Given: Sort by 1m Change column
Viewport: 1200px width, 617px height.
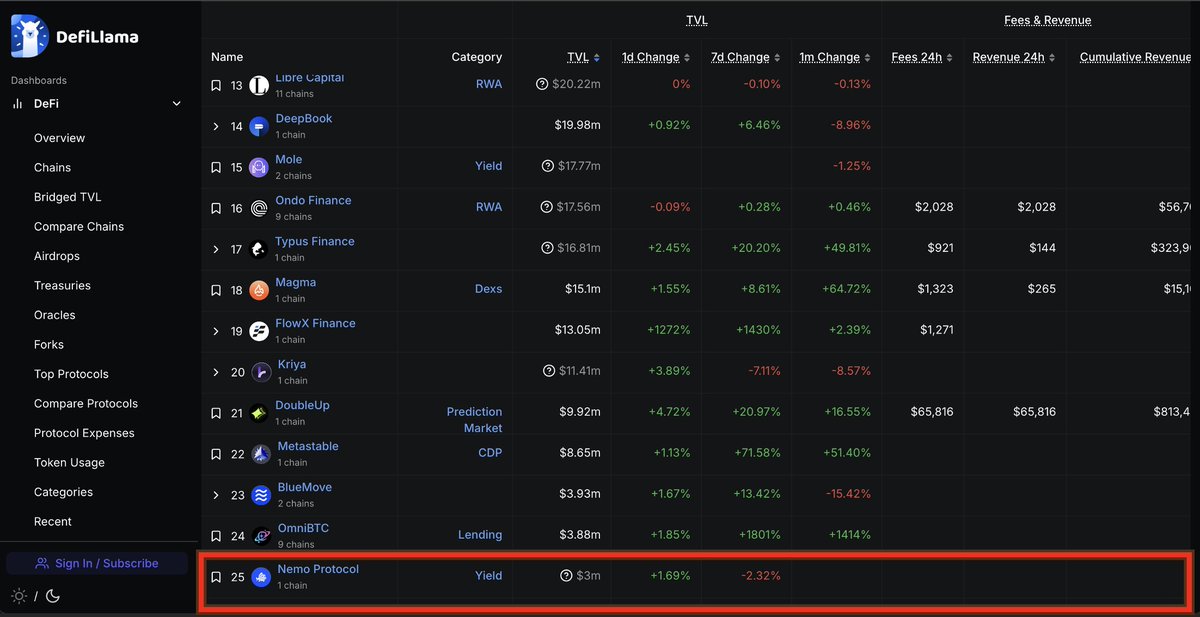Looking at the screenshot, I should [x=835, y=57].
